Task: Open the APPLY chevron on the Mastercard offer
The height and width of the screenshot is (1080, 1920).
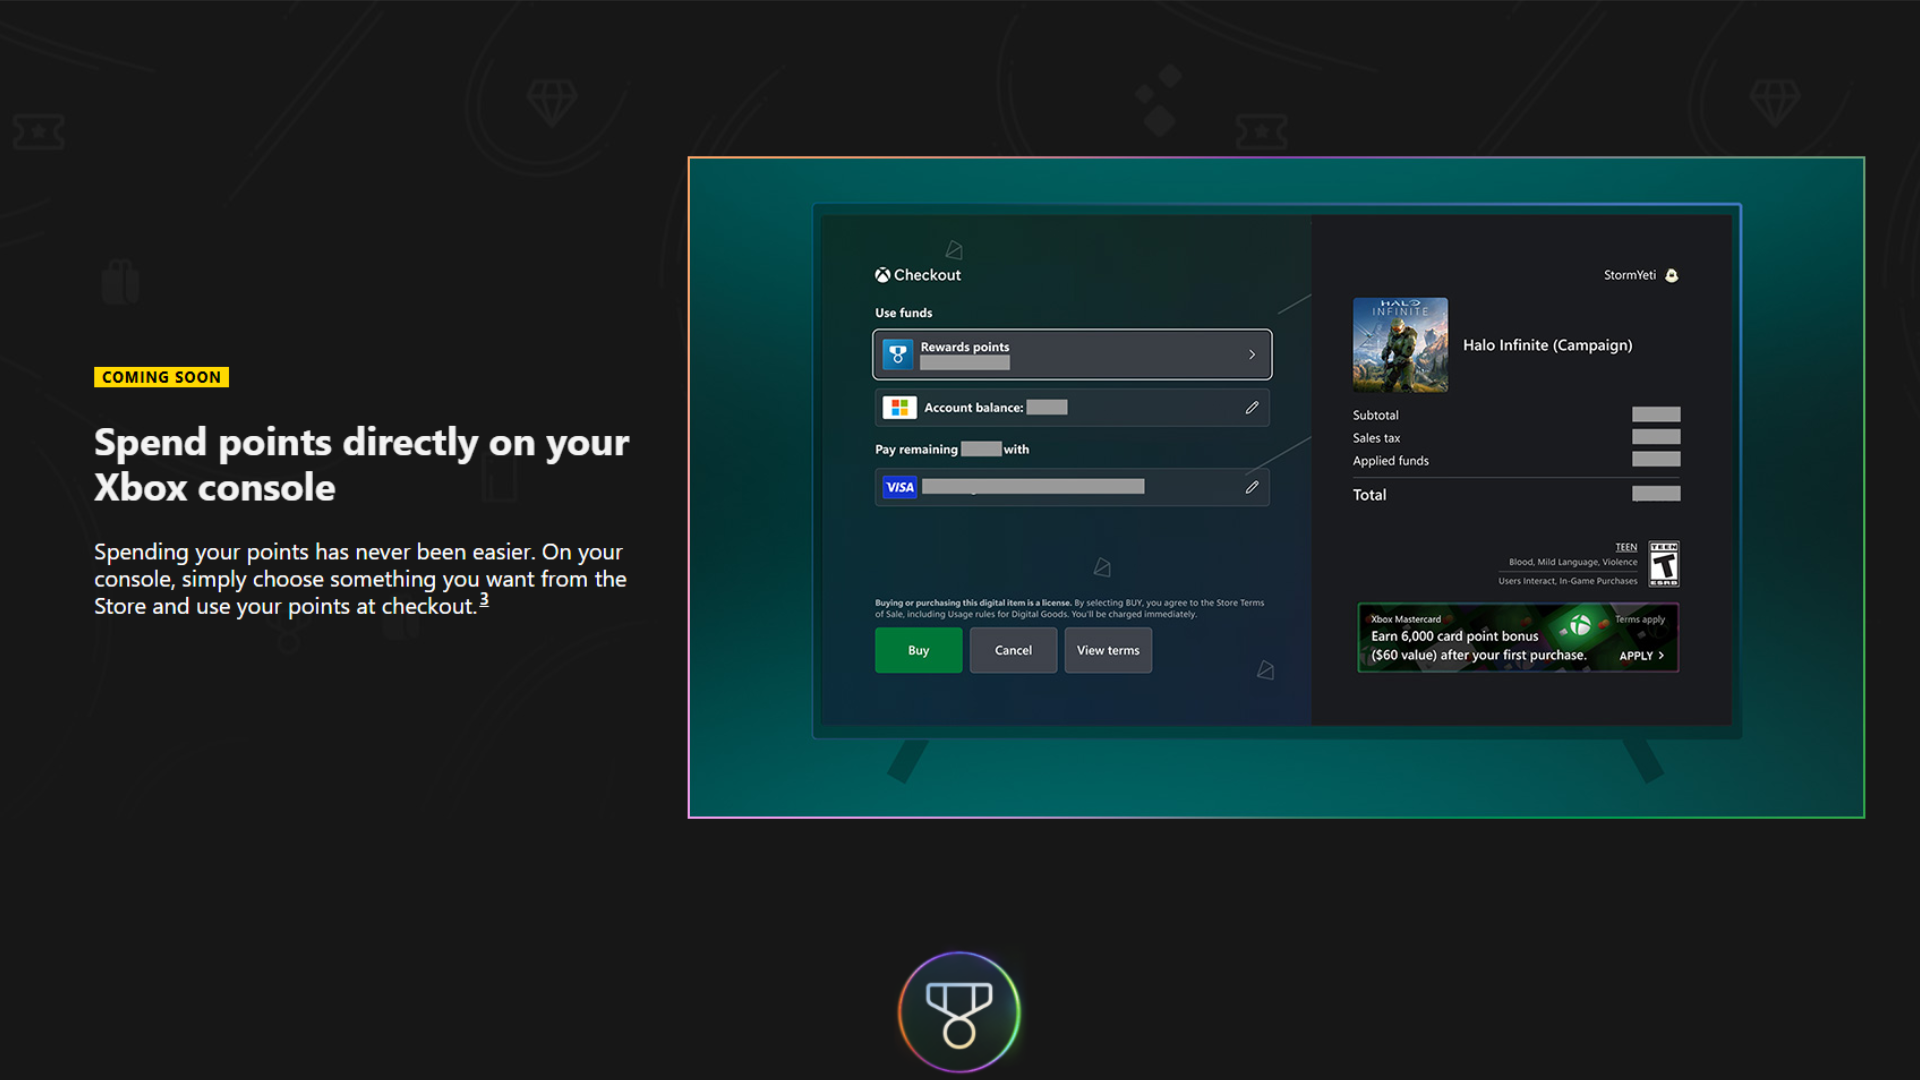Action: coord(1660,655)
